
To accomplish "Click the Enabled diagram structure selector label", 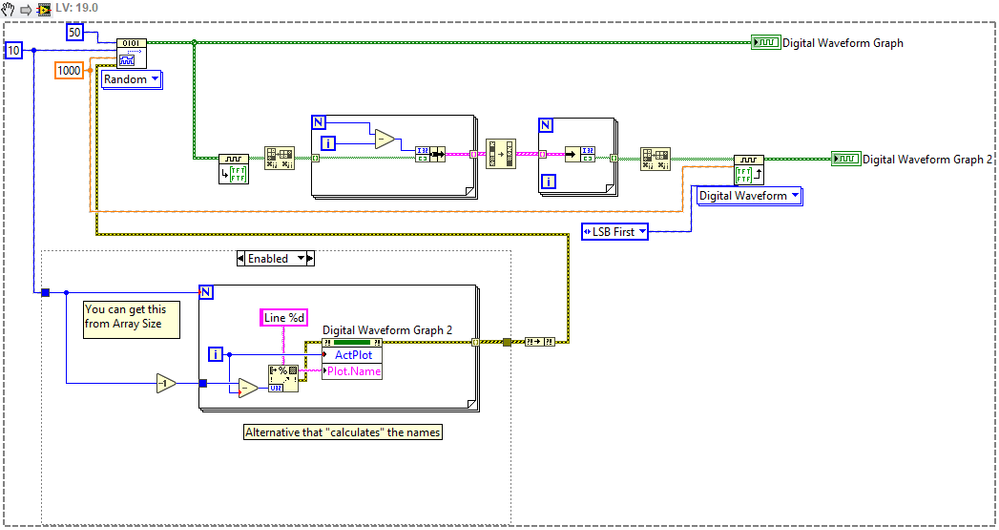I will pyautogui.click(x=276, y=259).
